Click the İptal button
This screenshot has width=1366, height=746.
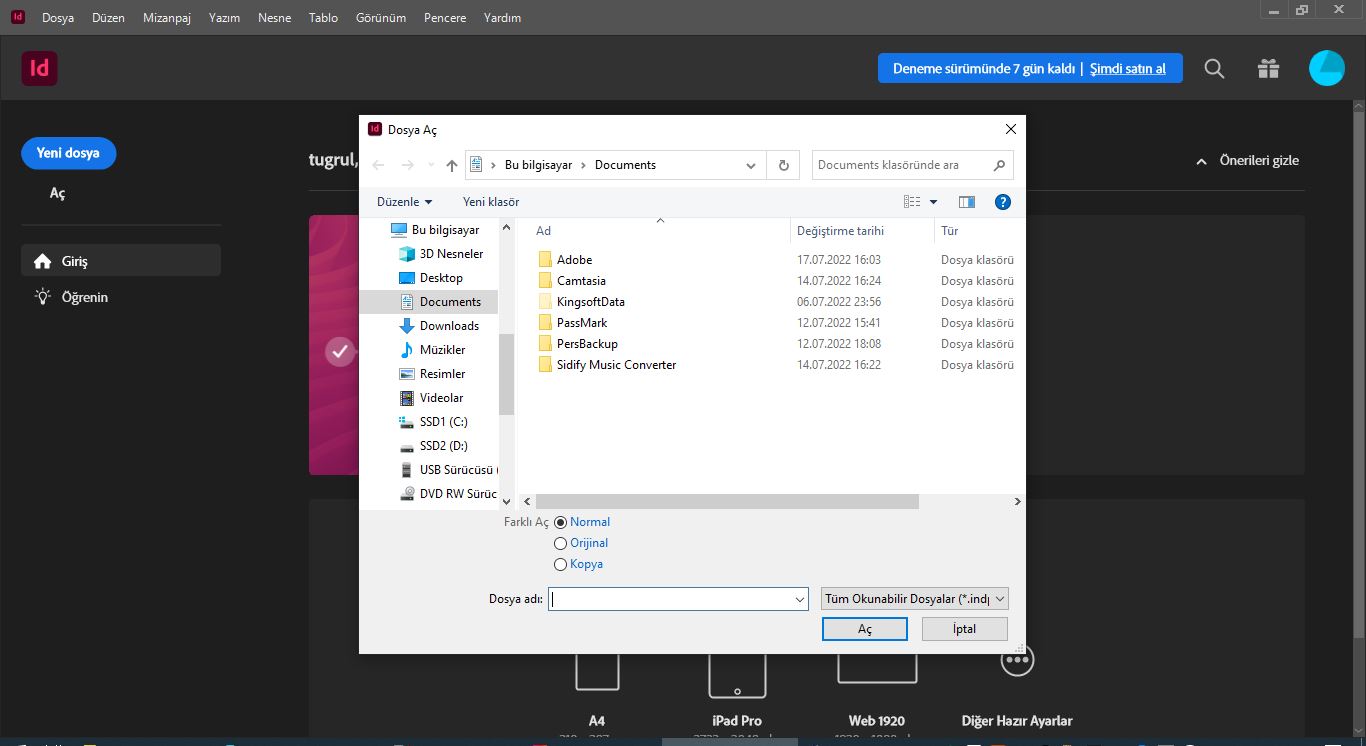coord(964,629)
